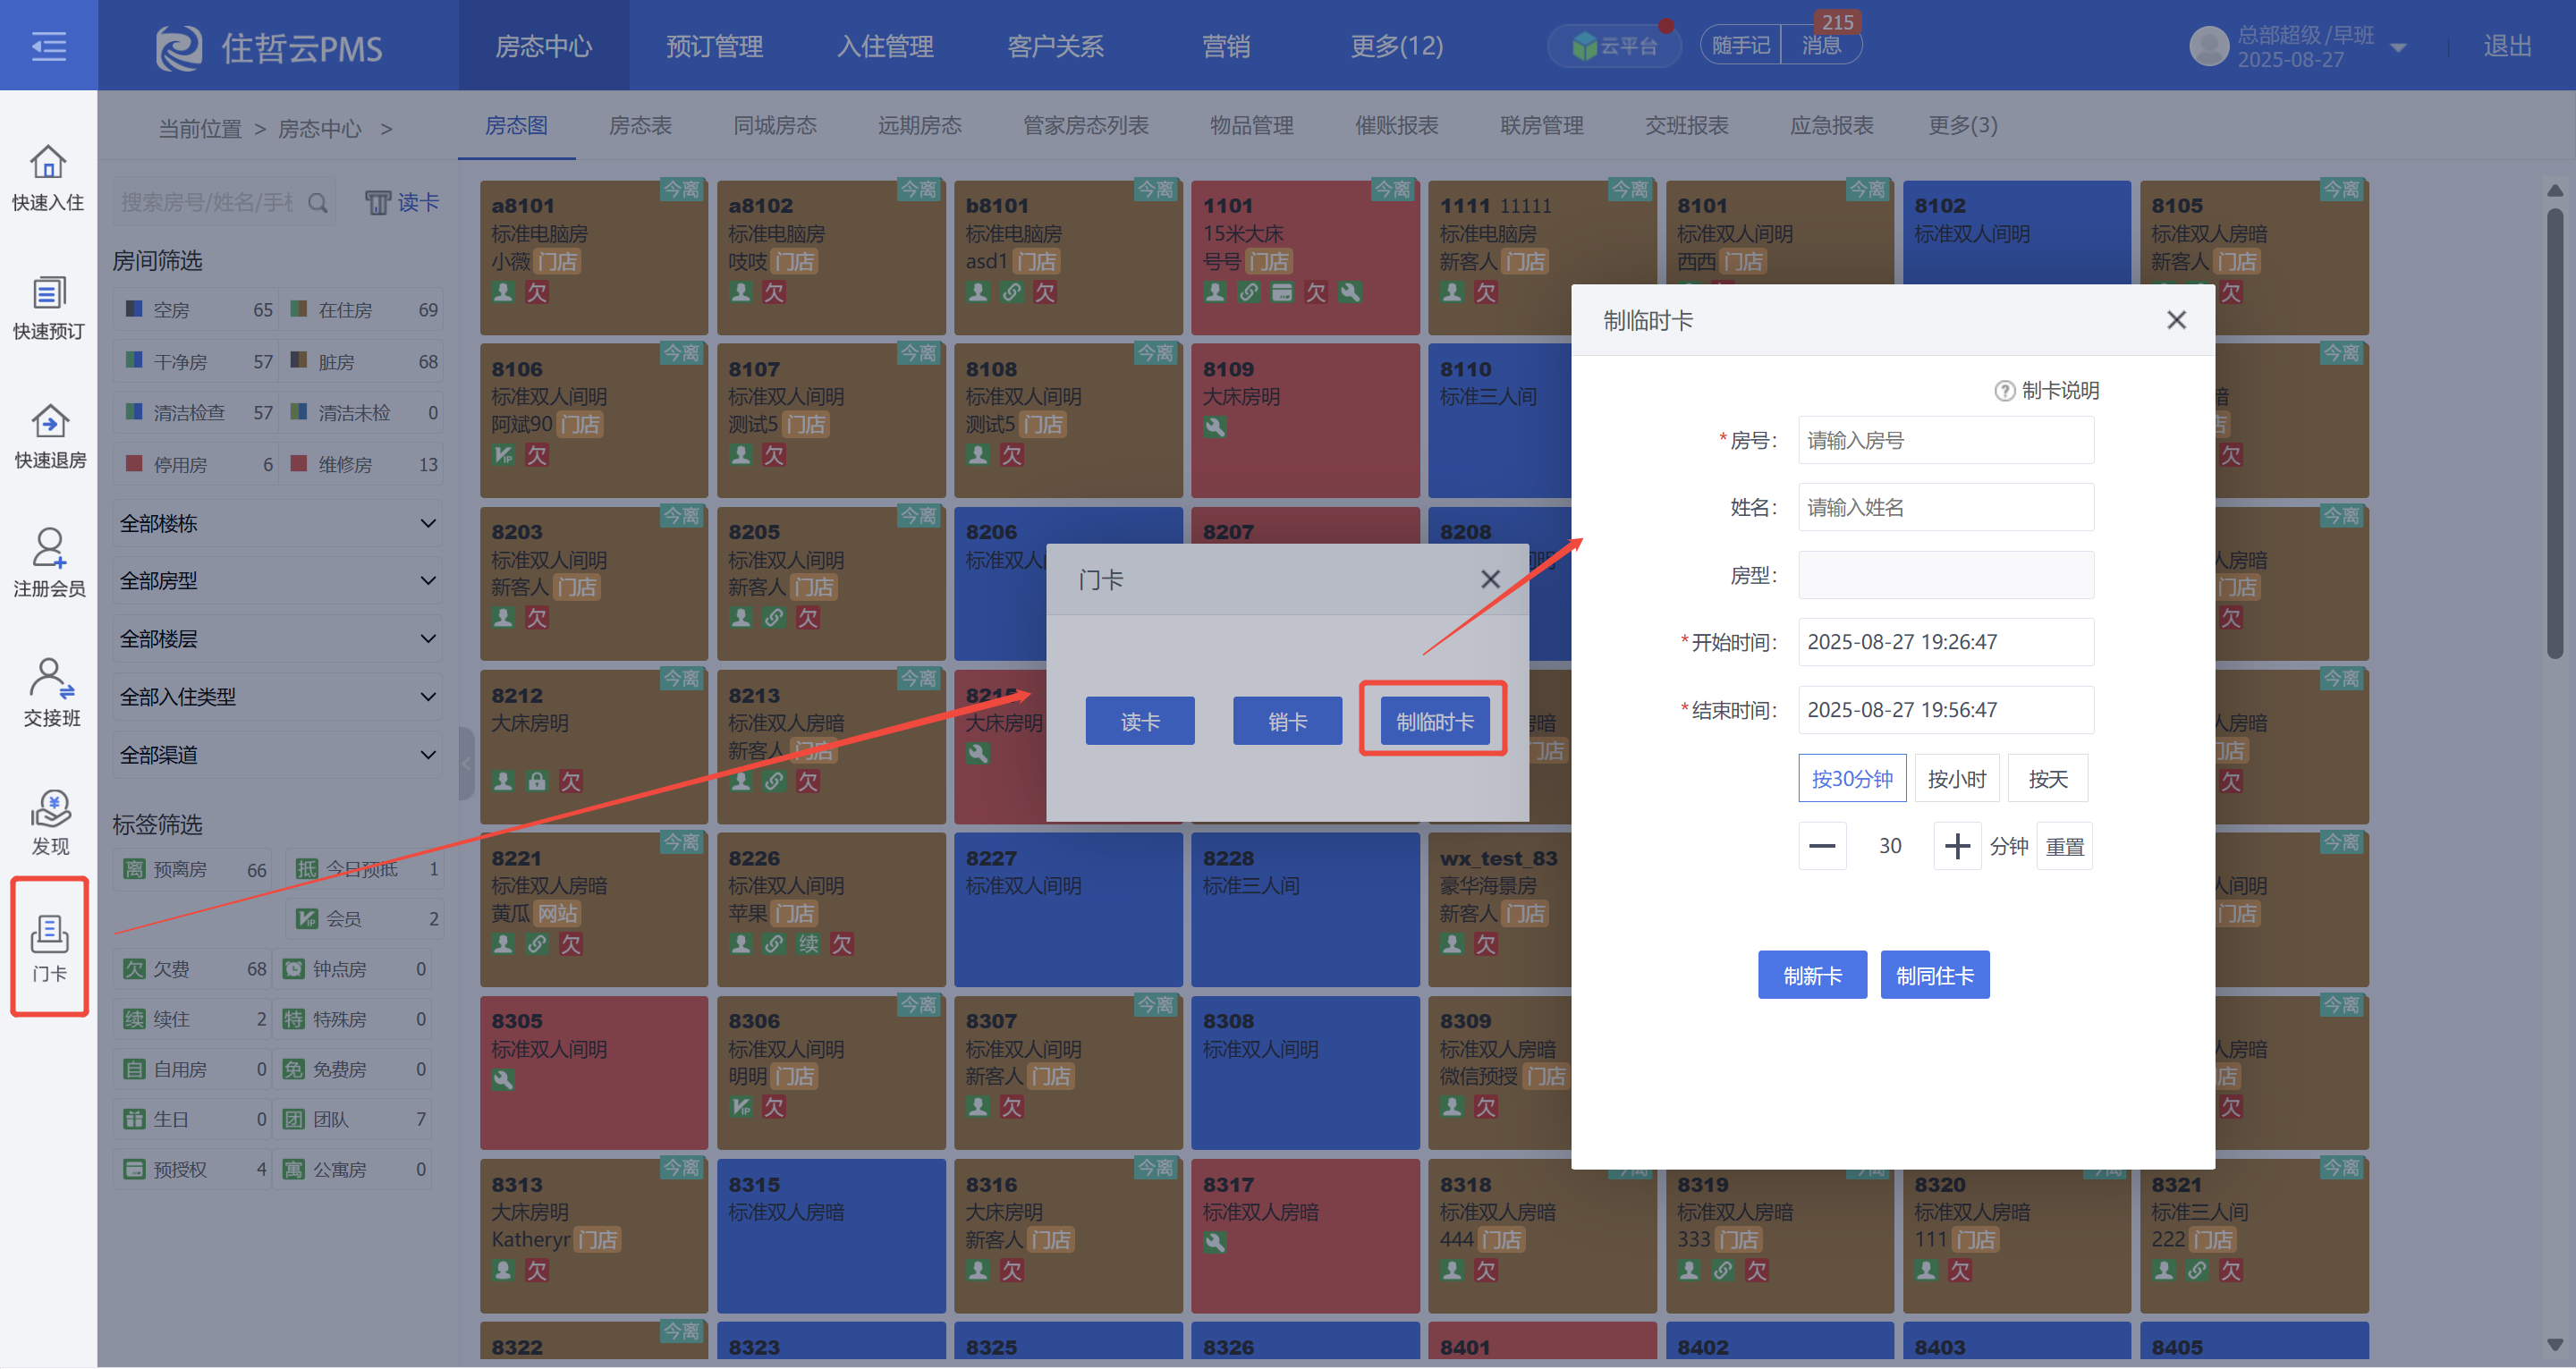Viewport: 2576px width, 1369px height.
Task: Click 制临时卡 button in 门卡 dialog
Action: 1434,721
